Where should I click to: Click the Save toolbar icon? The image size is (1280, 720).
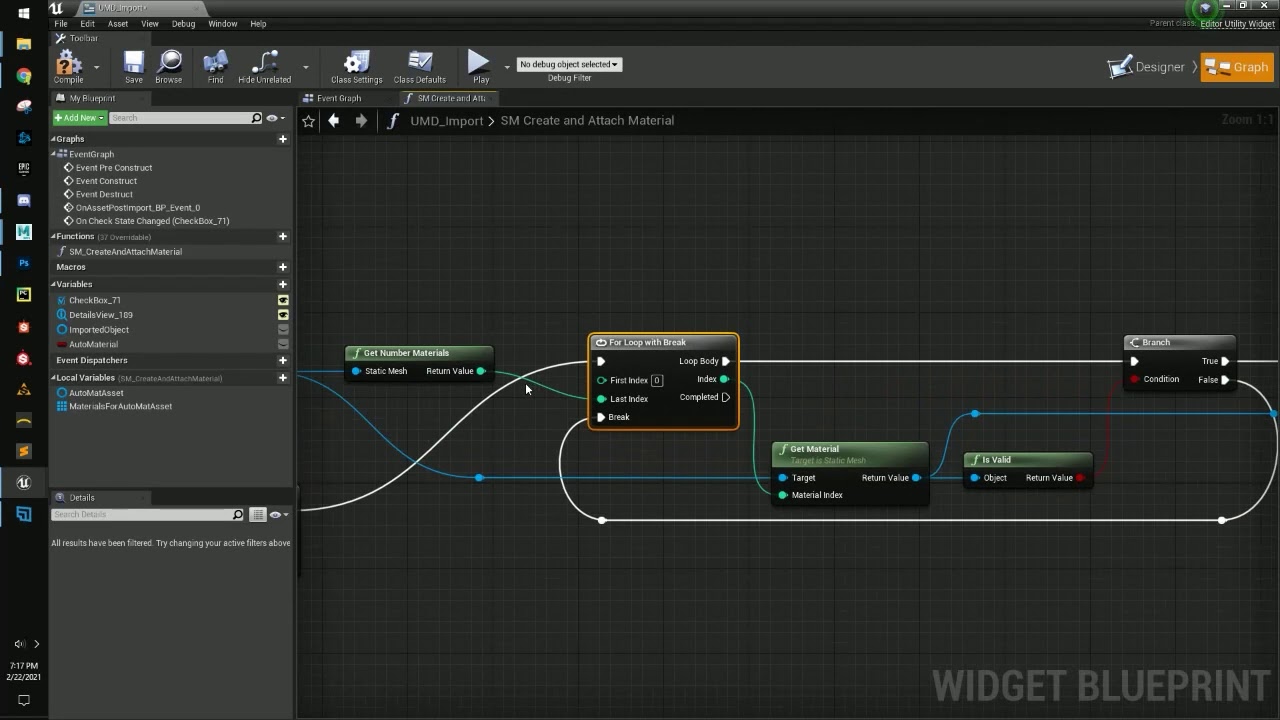133,67
